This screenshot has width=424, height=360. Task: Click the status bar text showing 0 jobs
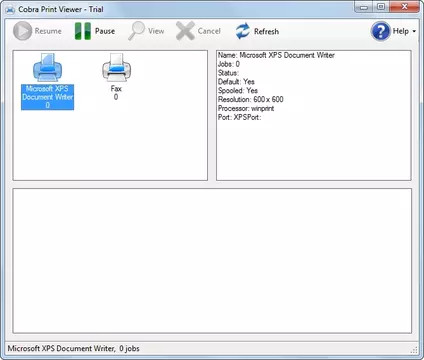[x=74, y=349]
